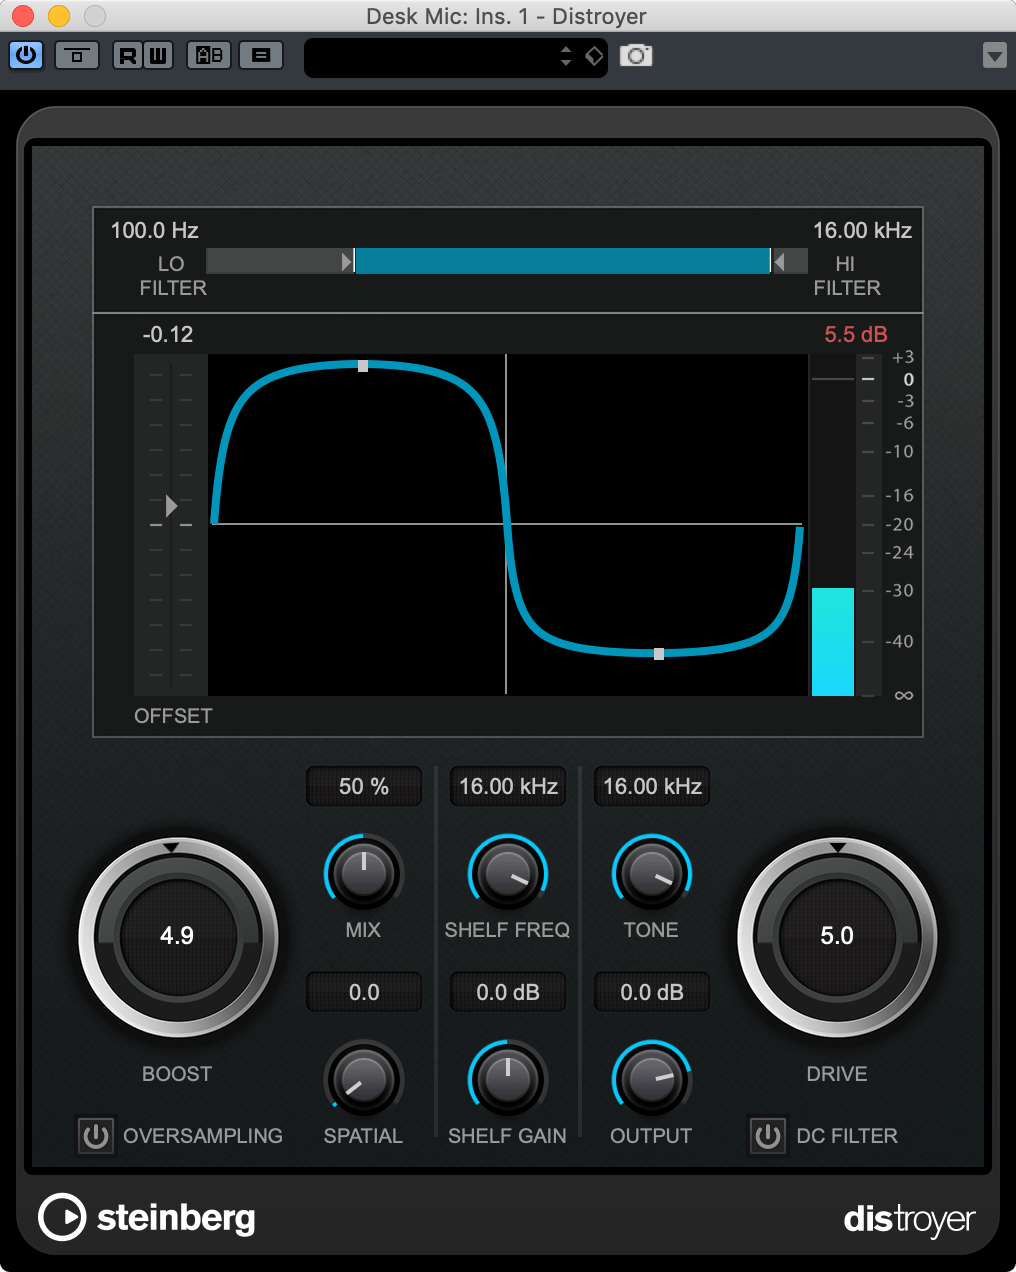
Task: Click the Hi Filter slider handle
Action: [x=778, y=262]
